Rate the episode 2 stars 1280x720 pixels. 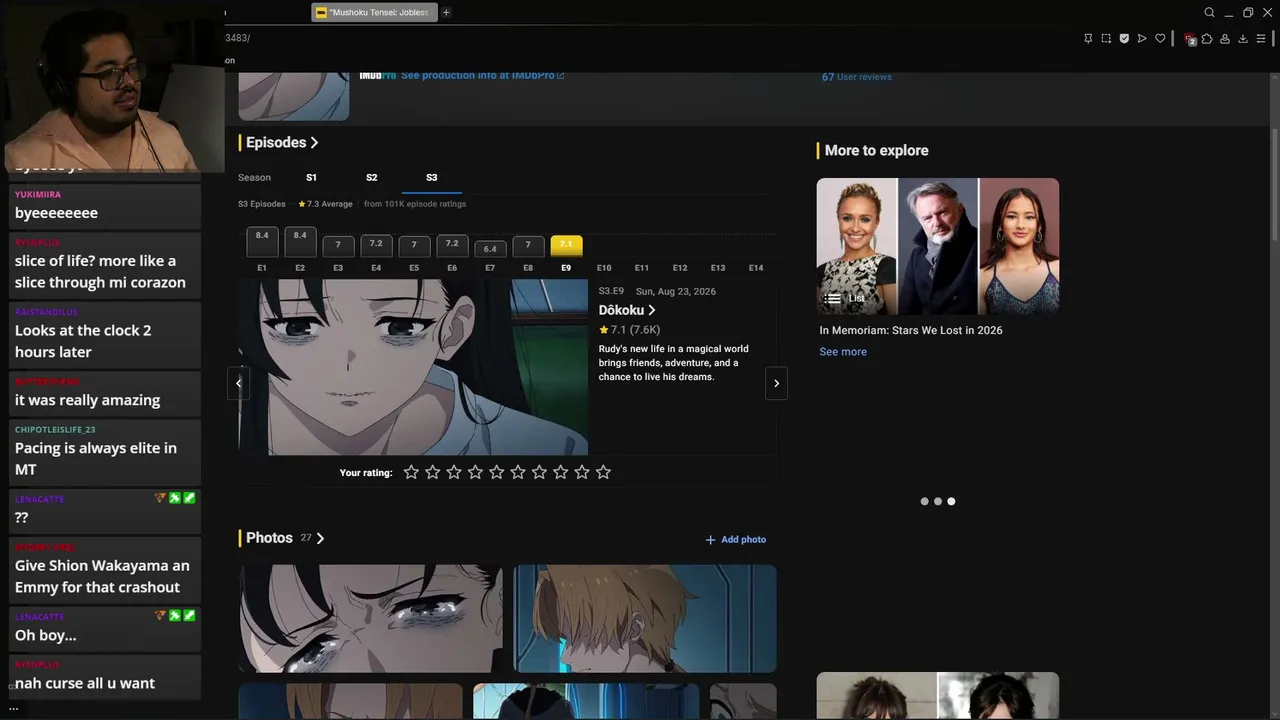432,472
